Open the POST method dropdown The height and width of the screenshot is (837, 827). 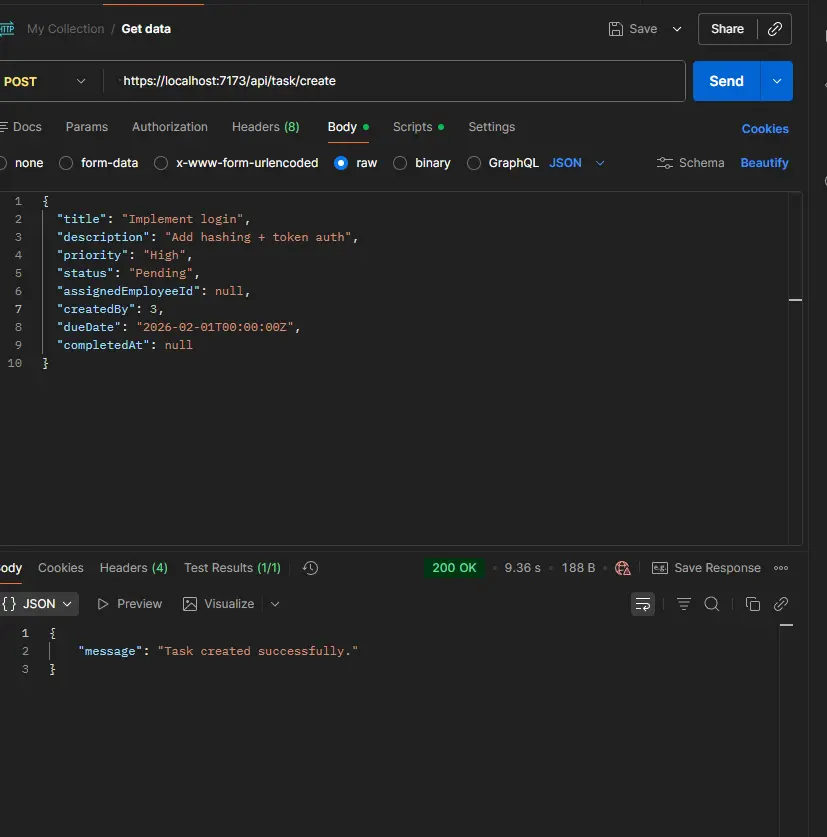point(45,81)
